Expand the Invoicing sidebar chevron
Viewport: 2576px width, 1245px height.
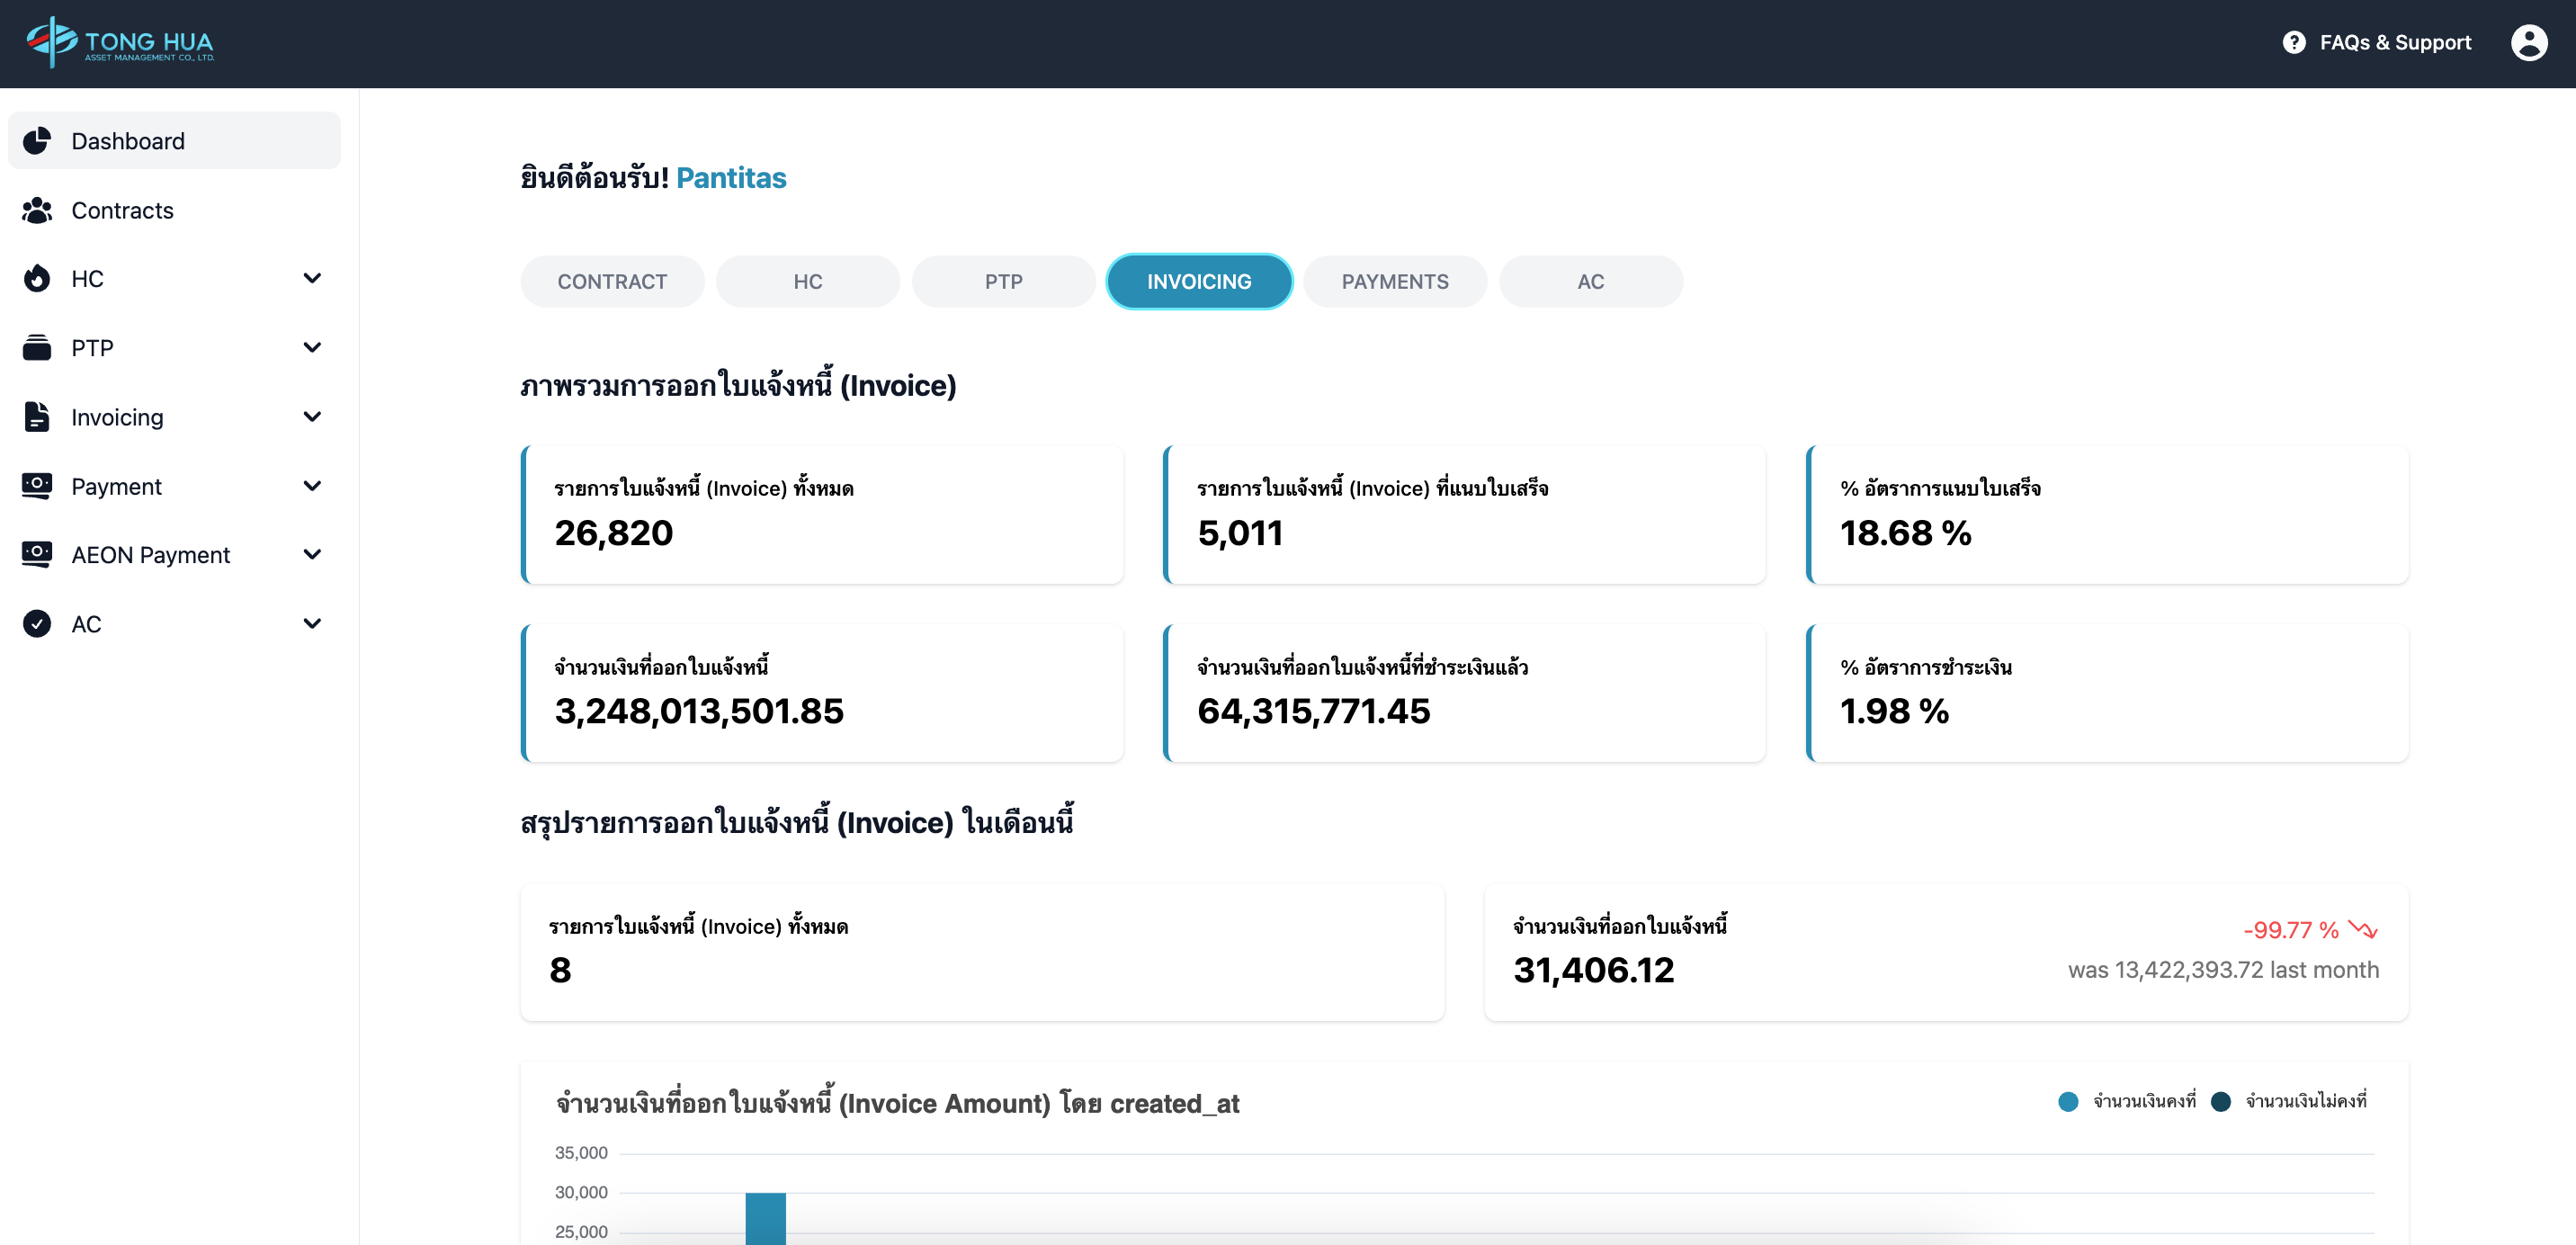point(312,417)
